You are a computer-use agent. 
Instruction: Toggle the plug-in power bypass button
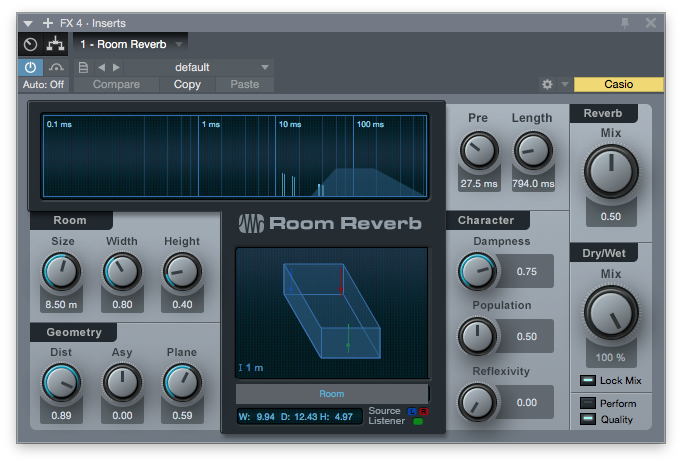pos(29,67)
